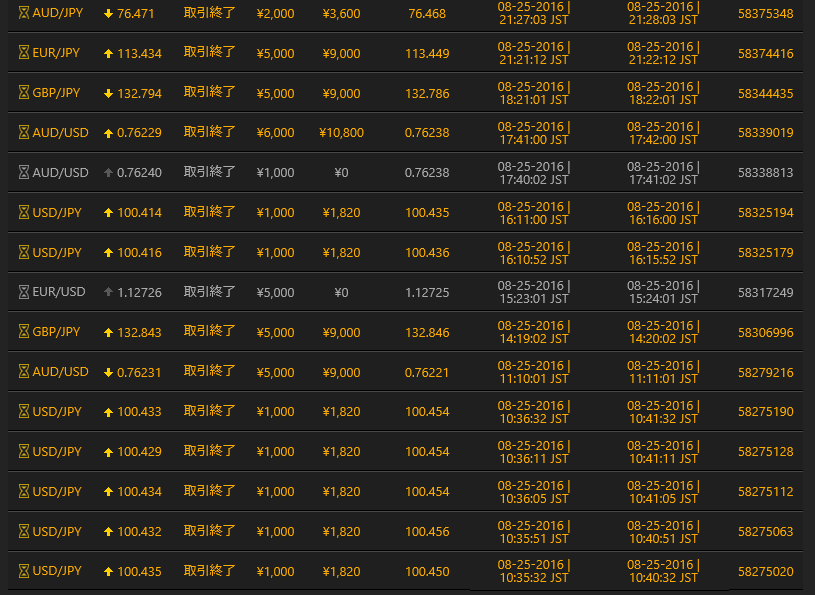815x595 pixels.
Task: Click the ¥10,800 payout amount
Action: tap(341, 133)
